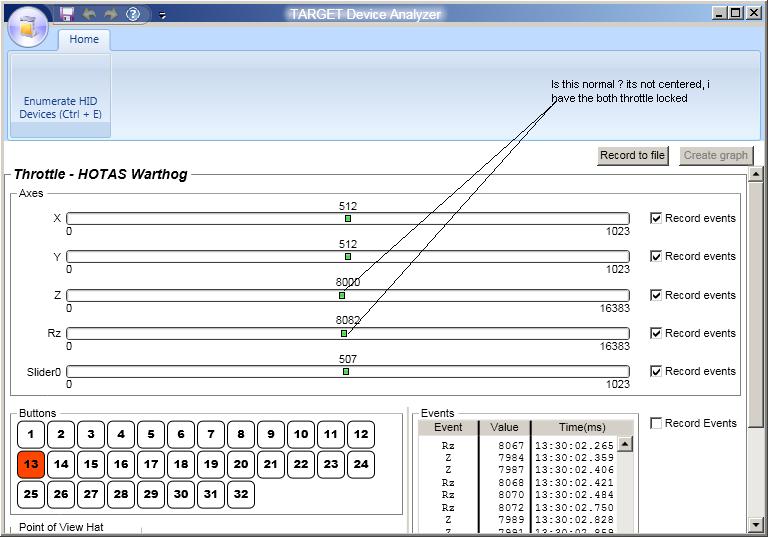The image size is (768, 537).
Task: Select the event row with value 7984
Action: 518,458
